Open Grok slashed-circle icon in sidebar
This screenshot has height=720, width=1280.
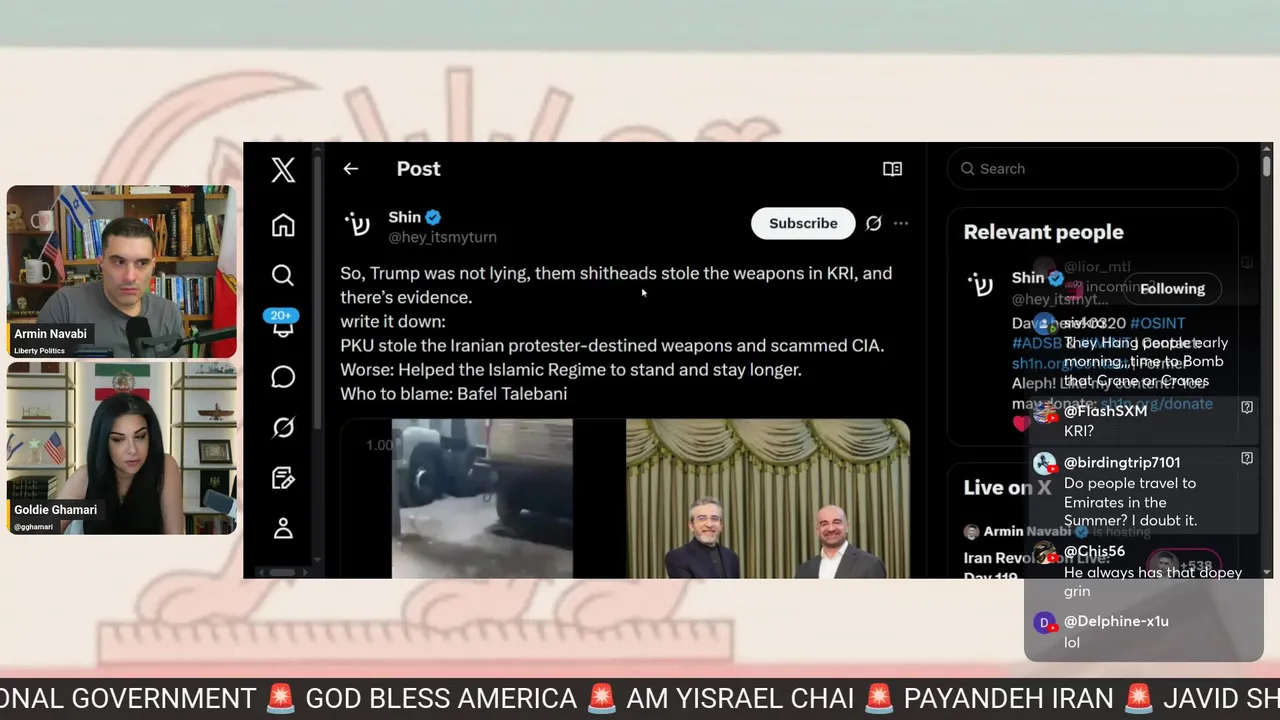[283, 427]
